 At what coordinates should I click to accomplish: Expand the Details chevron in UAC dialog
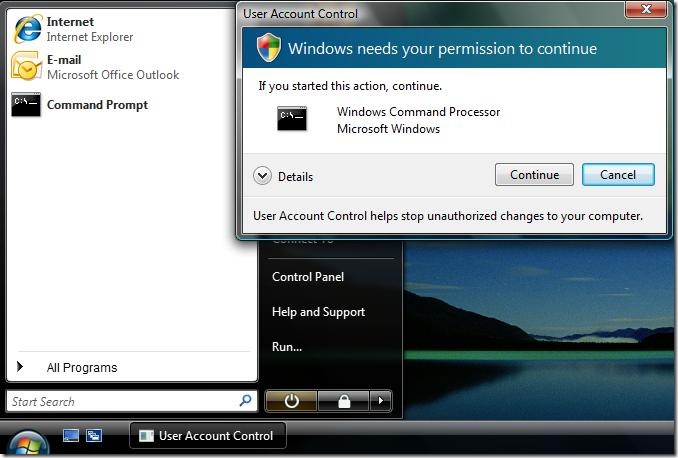pyautogui.click(x=262, y=176)
